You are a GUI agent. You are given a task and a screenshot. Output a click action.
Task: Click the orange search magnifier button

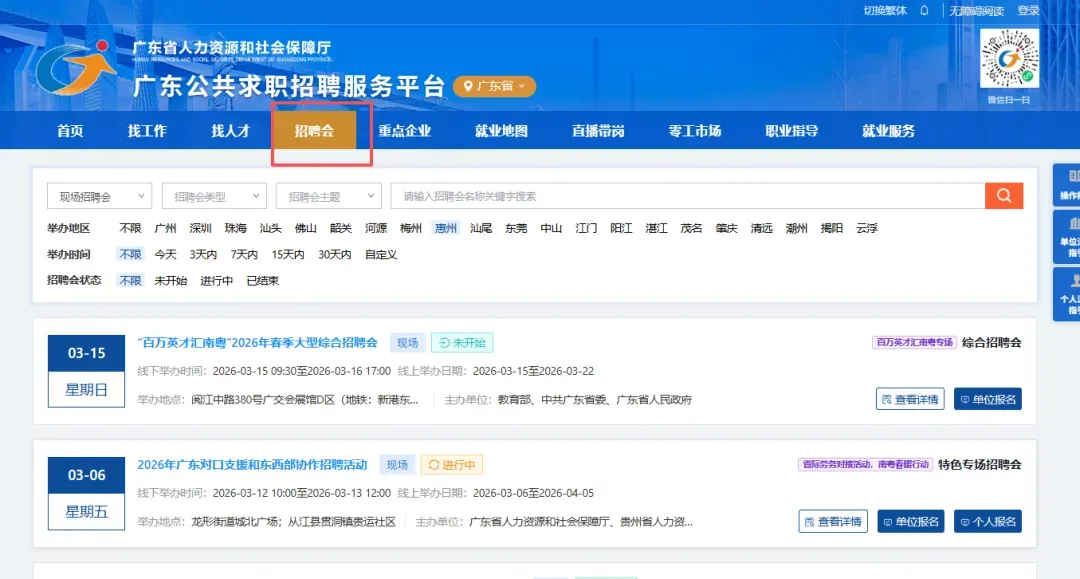(x=1004, y=196)
